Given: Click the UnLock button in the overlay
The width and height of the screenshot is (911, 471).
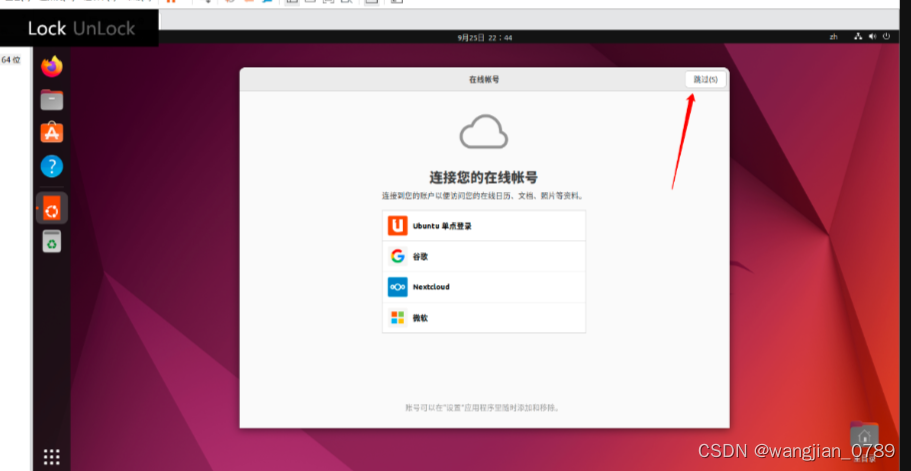Looking at the screenshot, I should 104,28.
